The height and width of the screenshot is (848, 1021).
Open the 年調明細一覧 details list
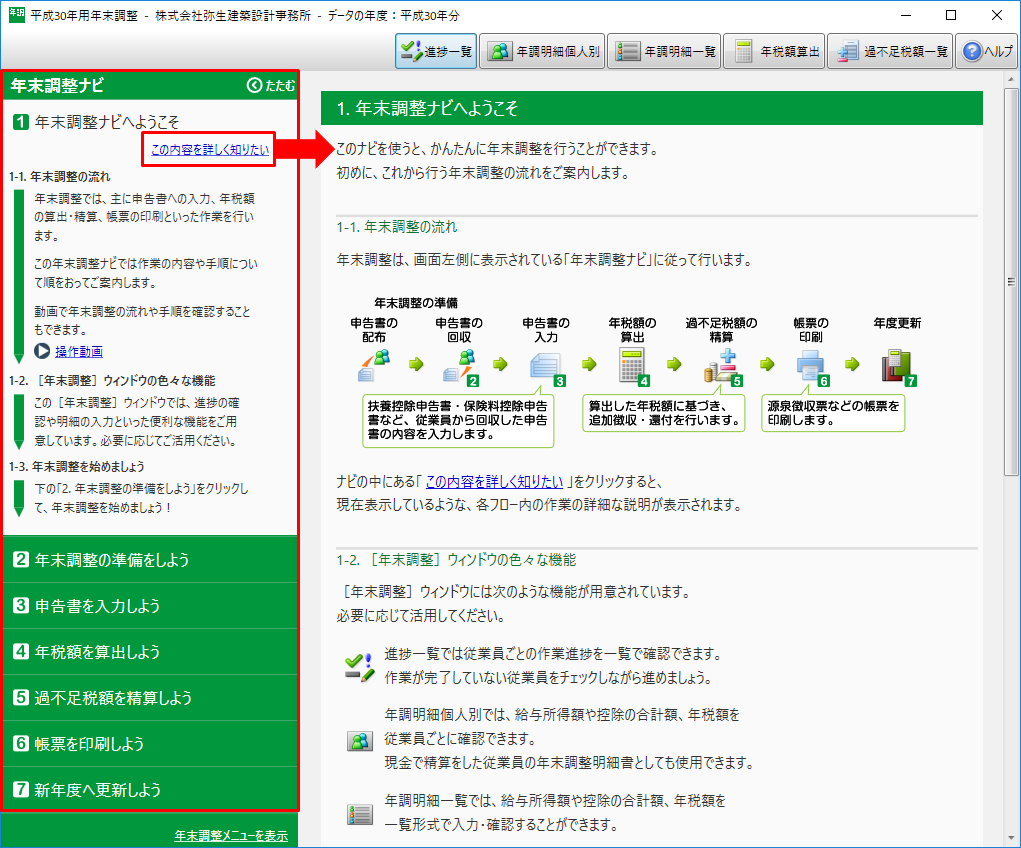click(x=666, y=51)
